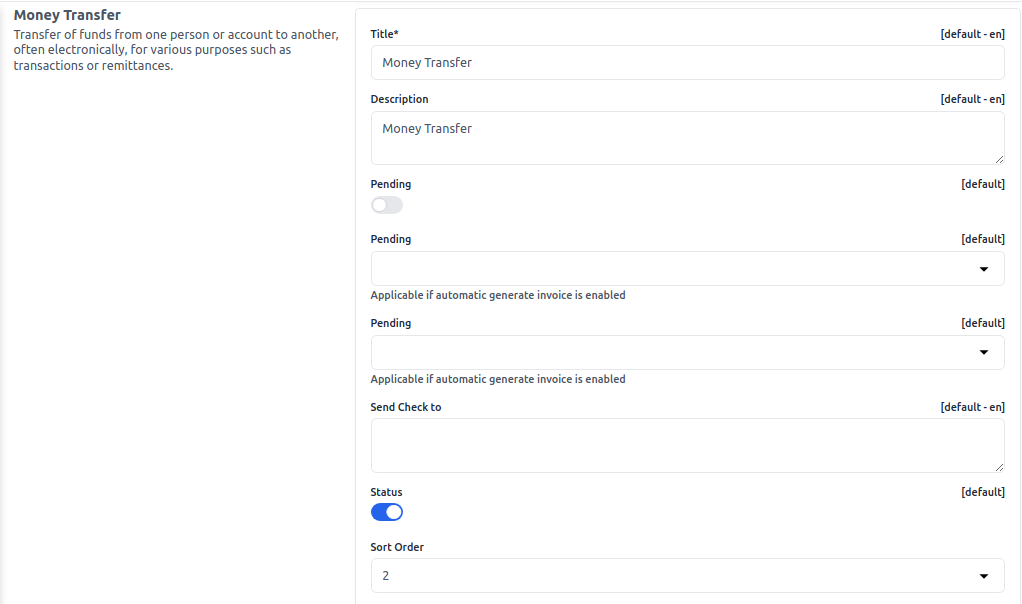Click inside the Send Check to textarea

pyautogui.click(x=687, y=445)
